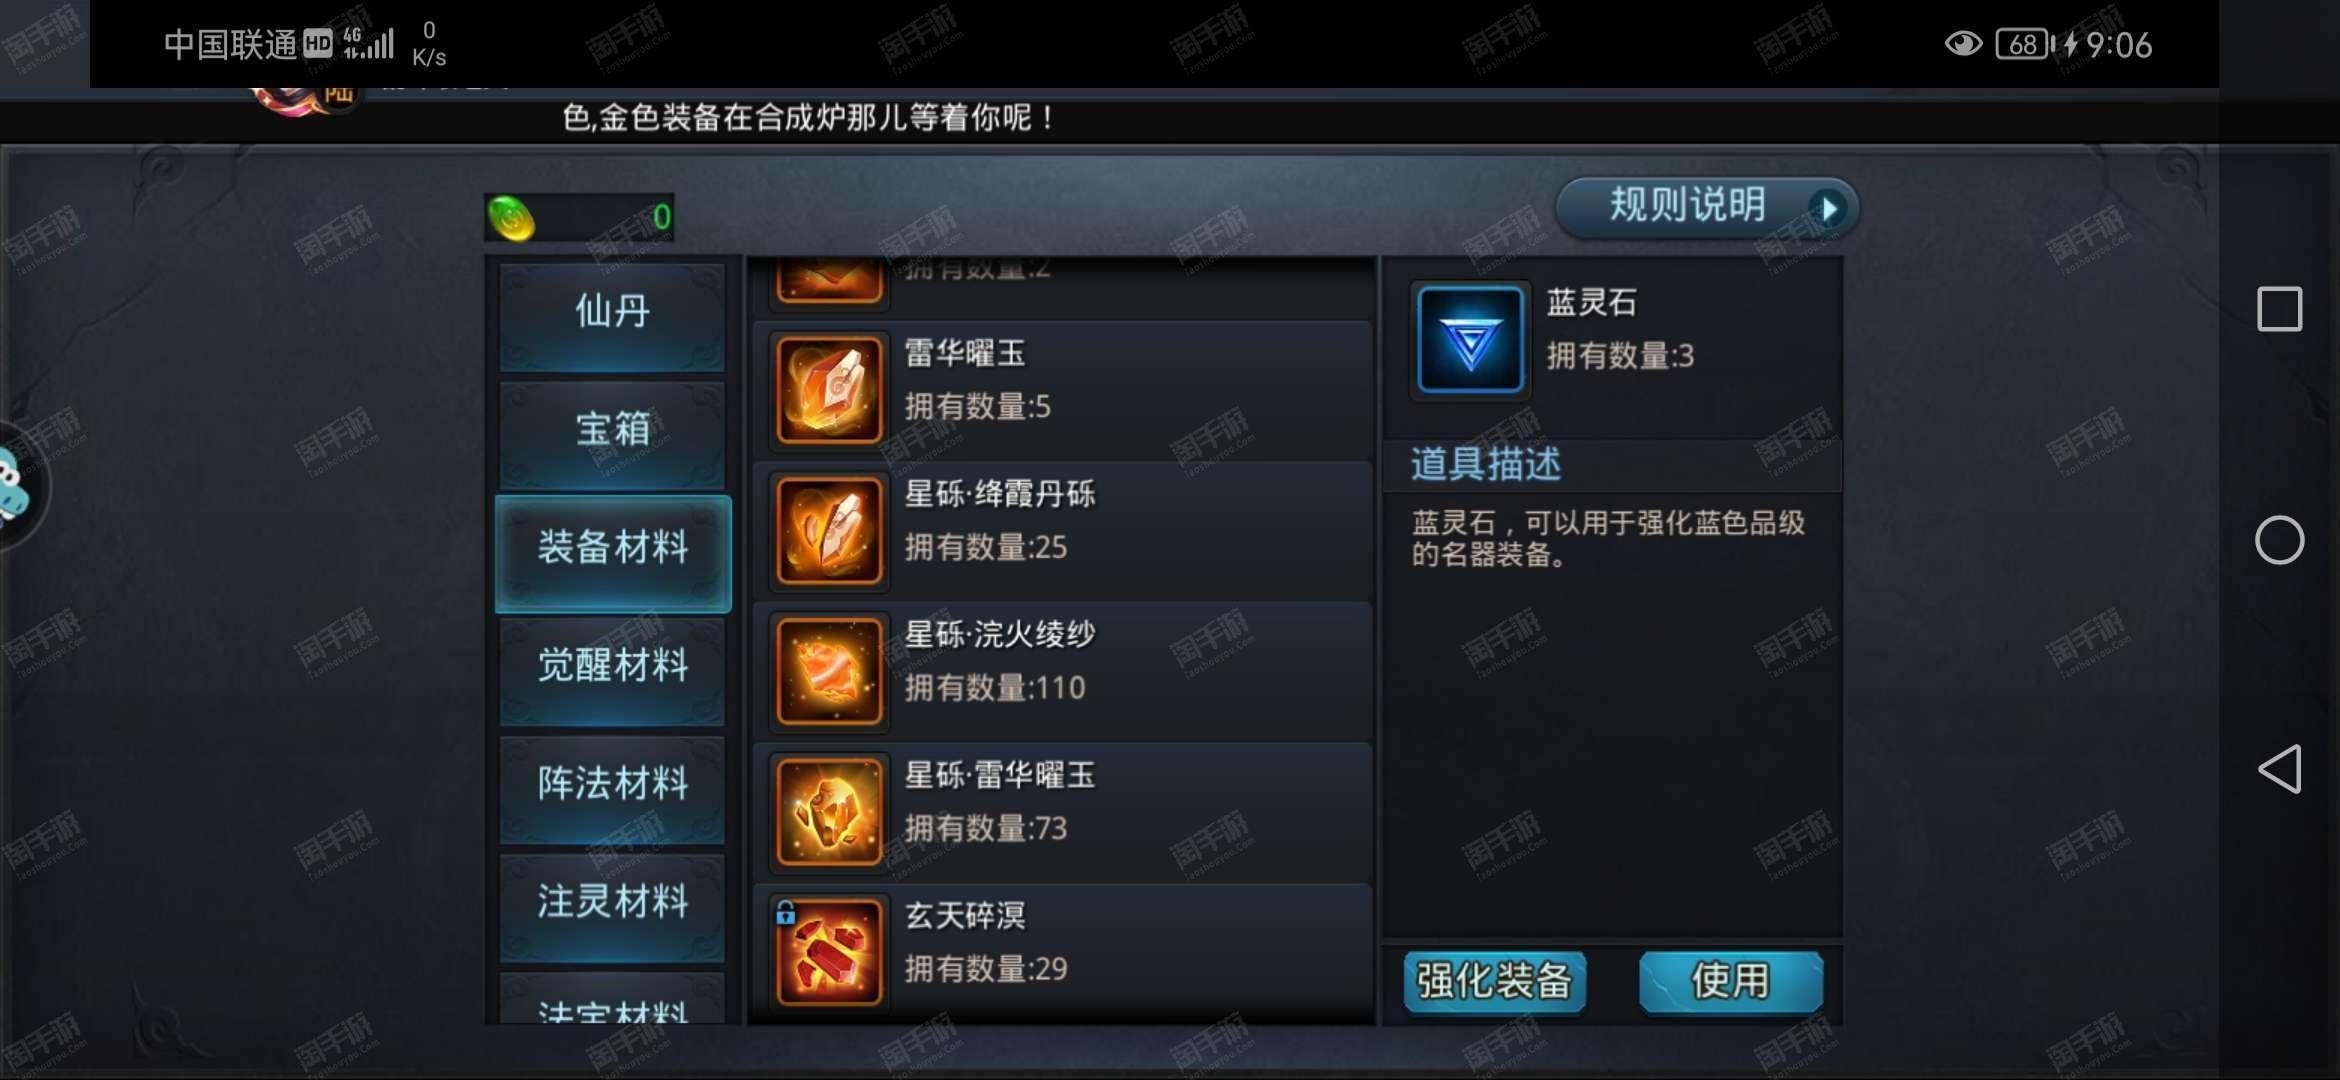Tap the 蓝灵石 blue gem icon

1470,339
